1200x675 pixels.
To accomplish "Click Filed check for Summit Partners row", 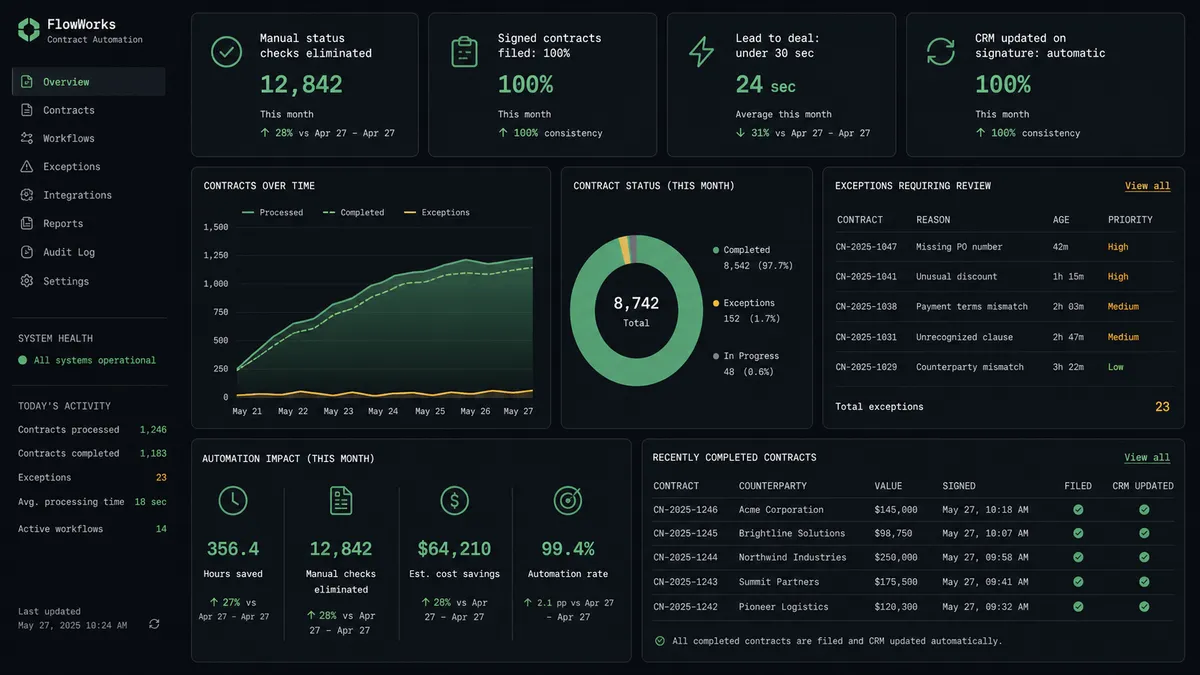I will click(x=1078, y=582).
